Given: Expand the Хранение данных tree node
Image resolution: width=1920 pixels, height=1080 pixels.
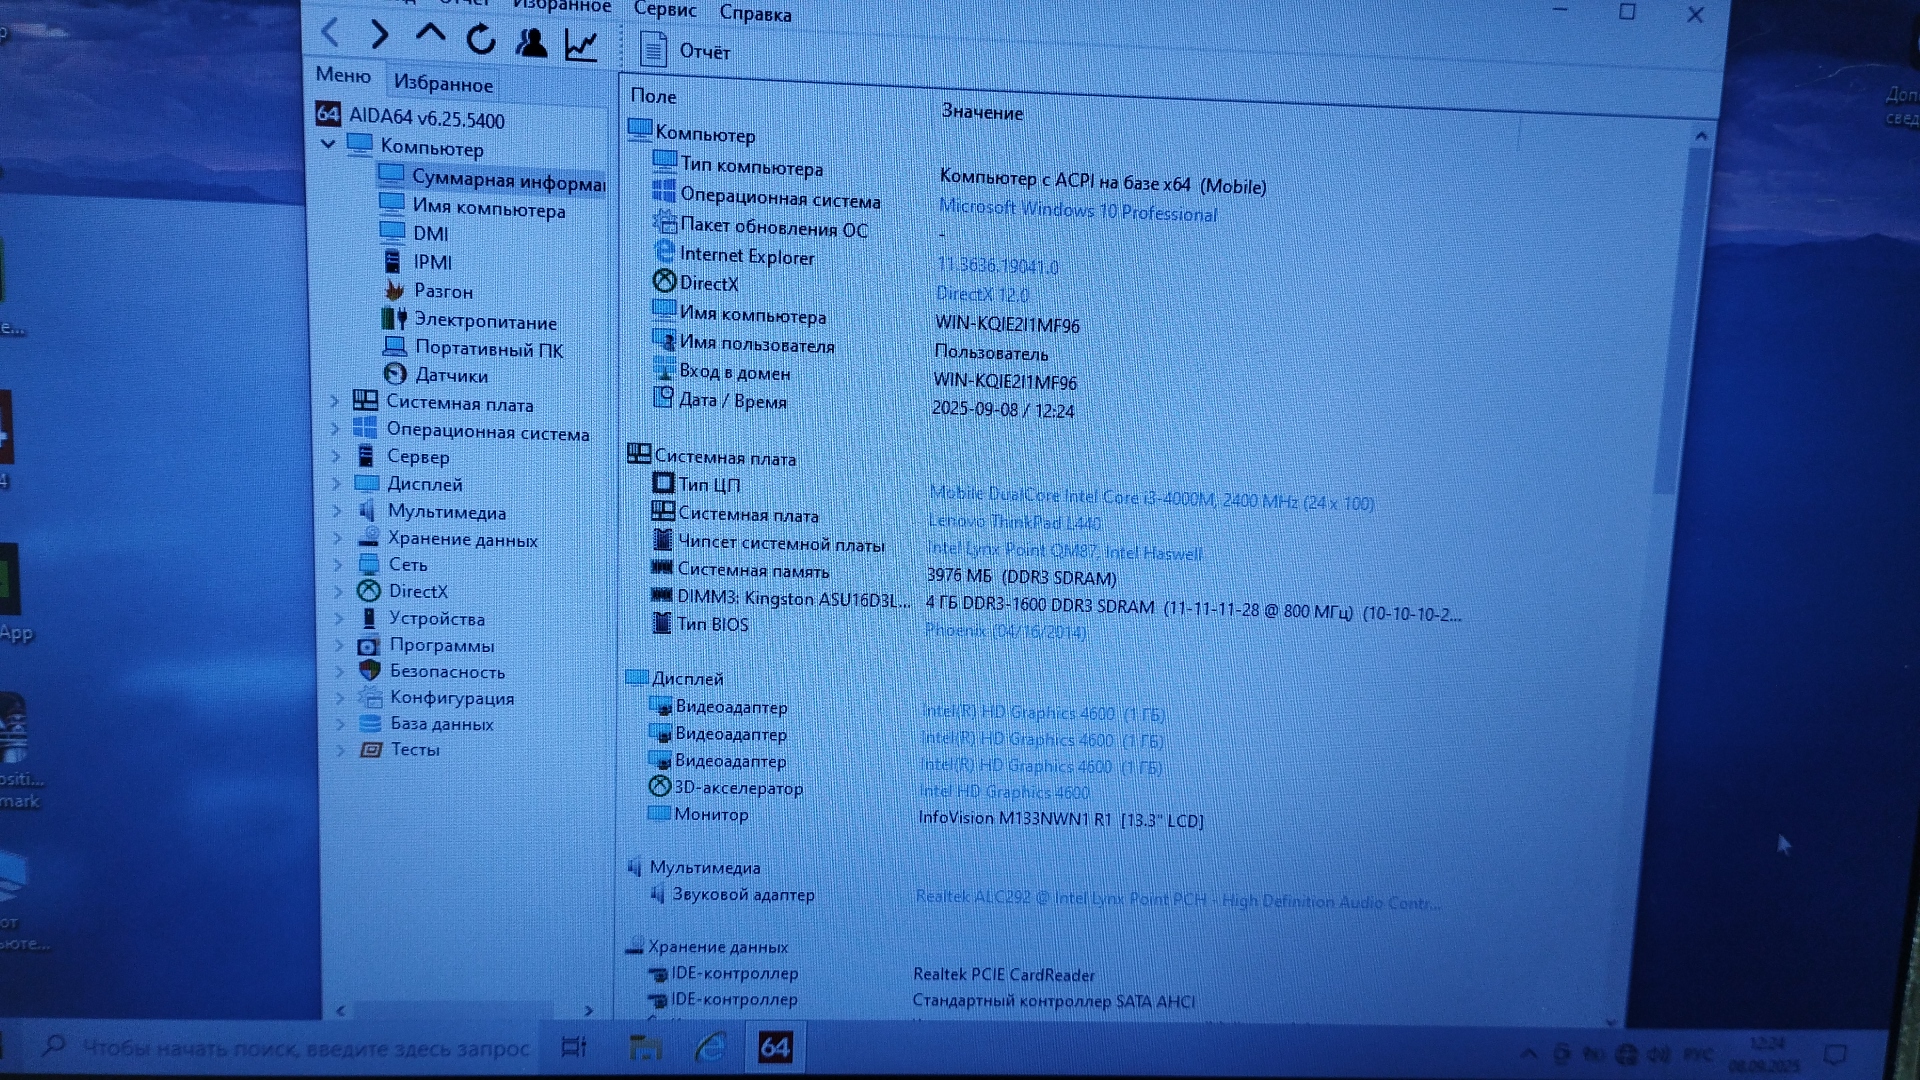Looking at the screenshot, I should click(x=337, y=538).
